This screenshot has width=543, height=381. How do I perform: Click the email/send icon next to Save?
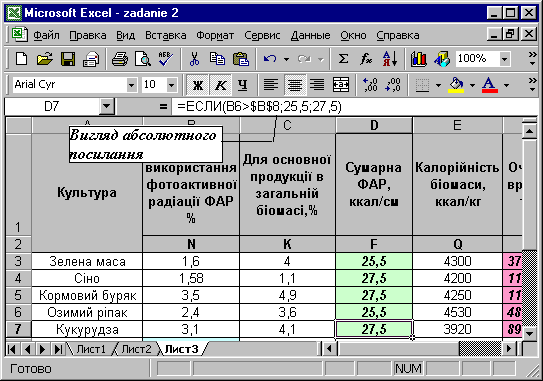[x=91, y=59]
